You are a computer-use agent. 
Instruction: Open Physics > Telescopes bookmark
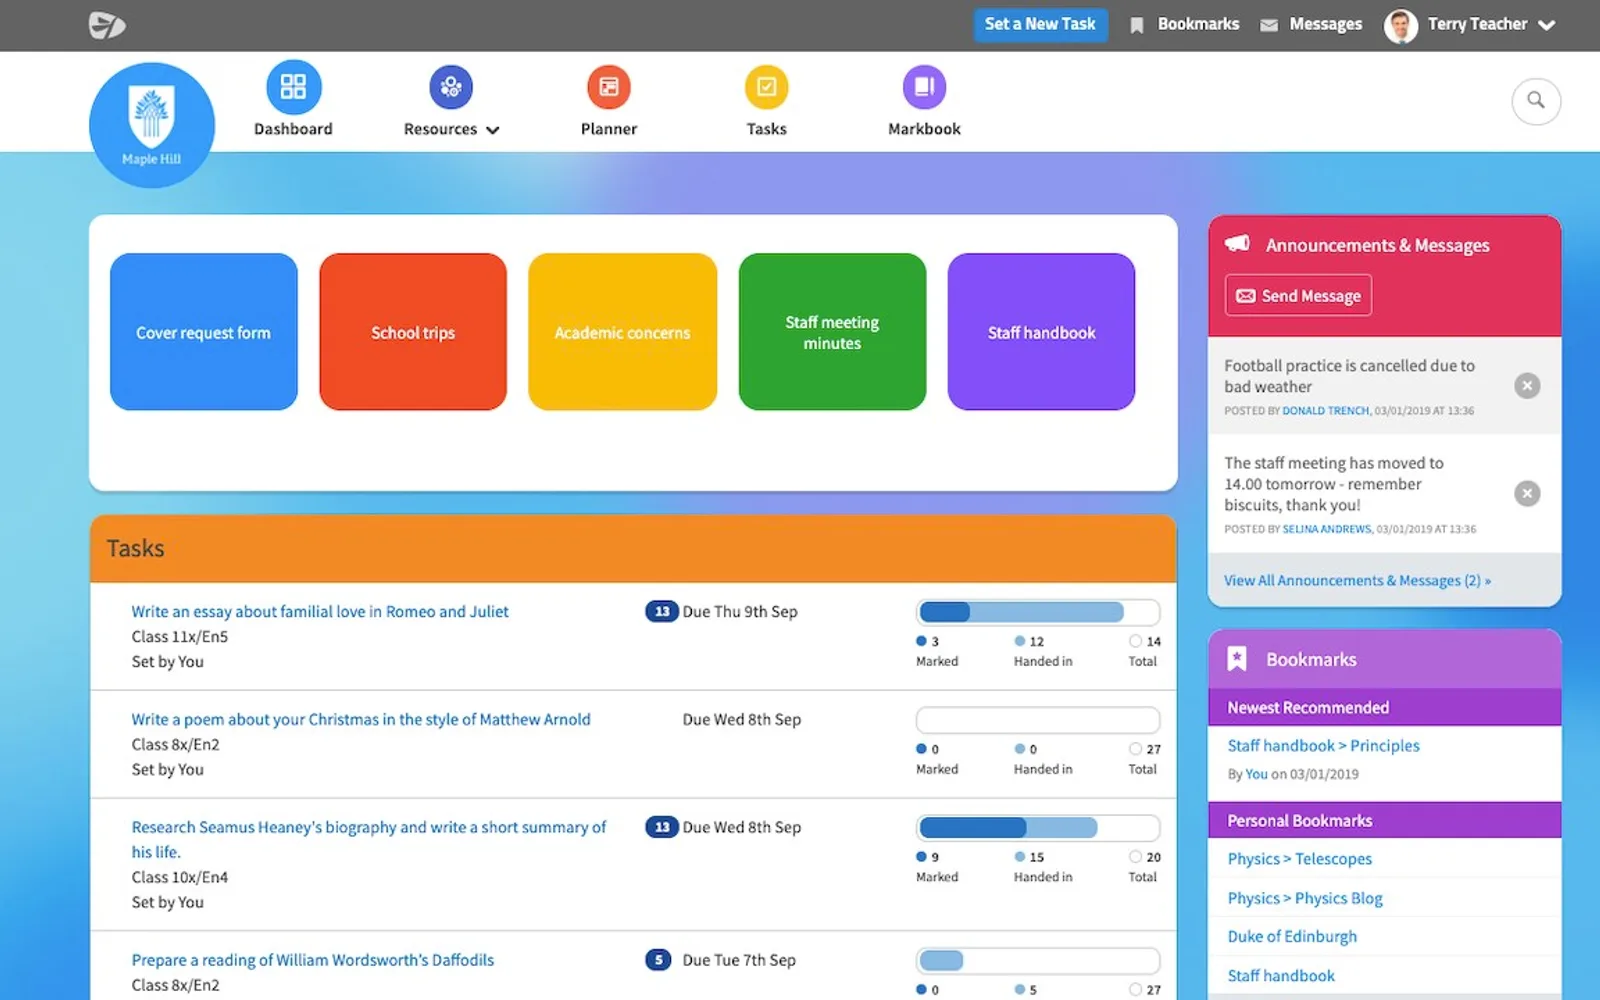click(1299, 859)
